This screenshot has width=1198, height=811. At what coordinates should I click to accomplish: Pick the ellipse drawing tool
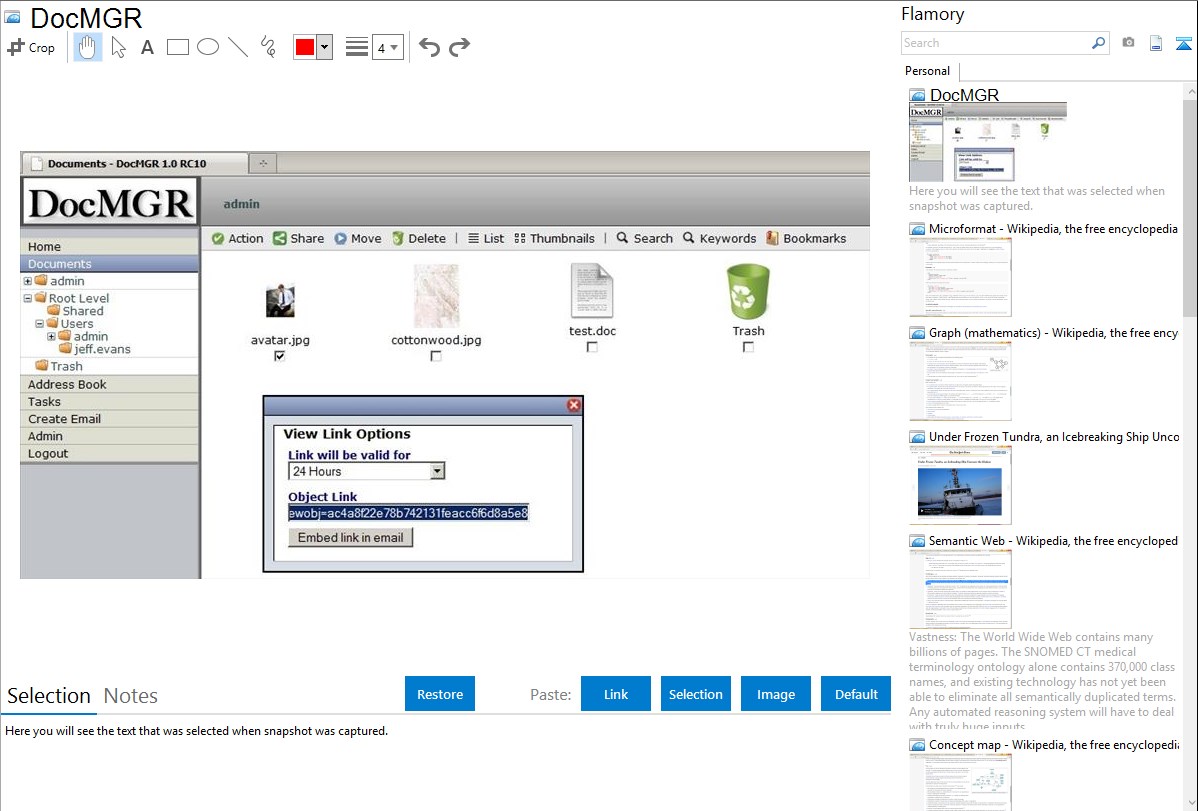coord(208,47)
